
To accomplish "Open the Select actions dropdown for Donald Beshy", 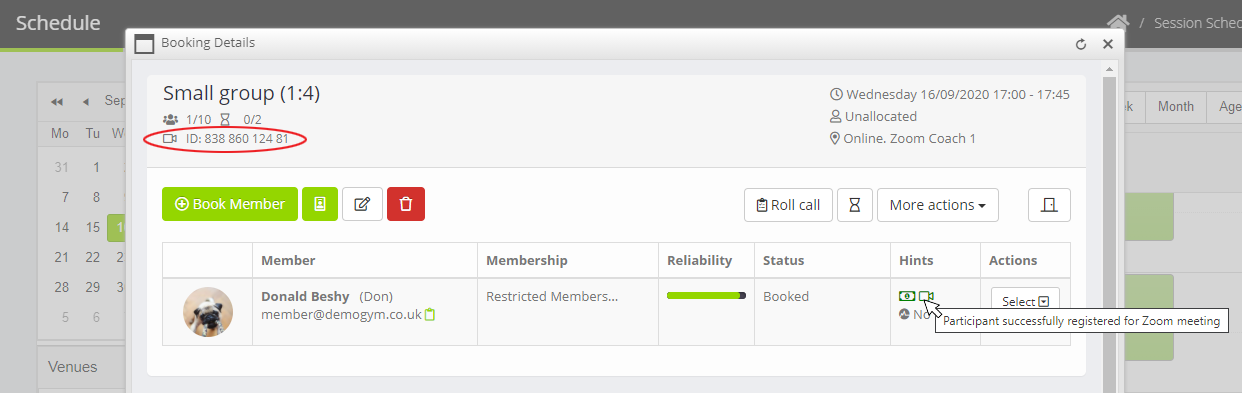I will pyautogui.click(x=1025, y=301).
